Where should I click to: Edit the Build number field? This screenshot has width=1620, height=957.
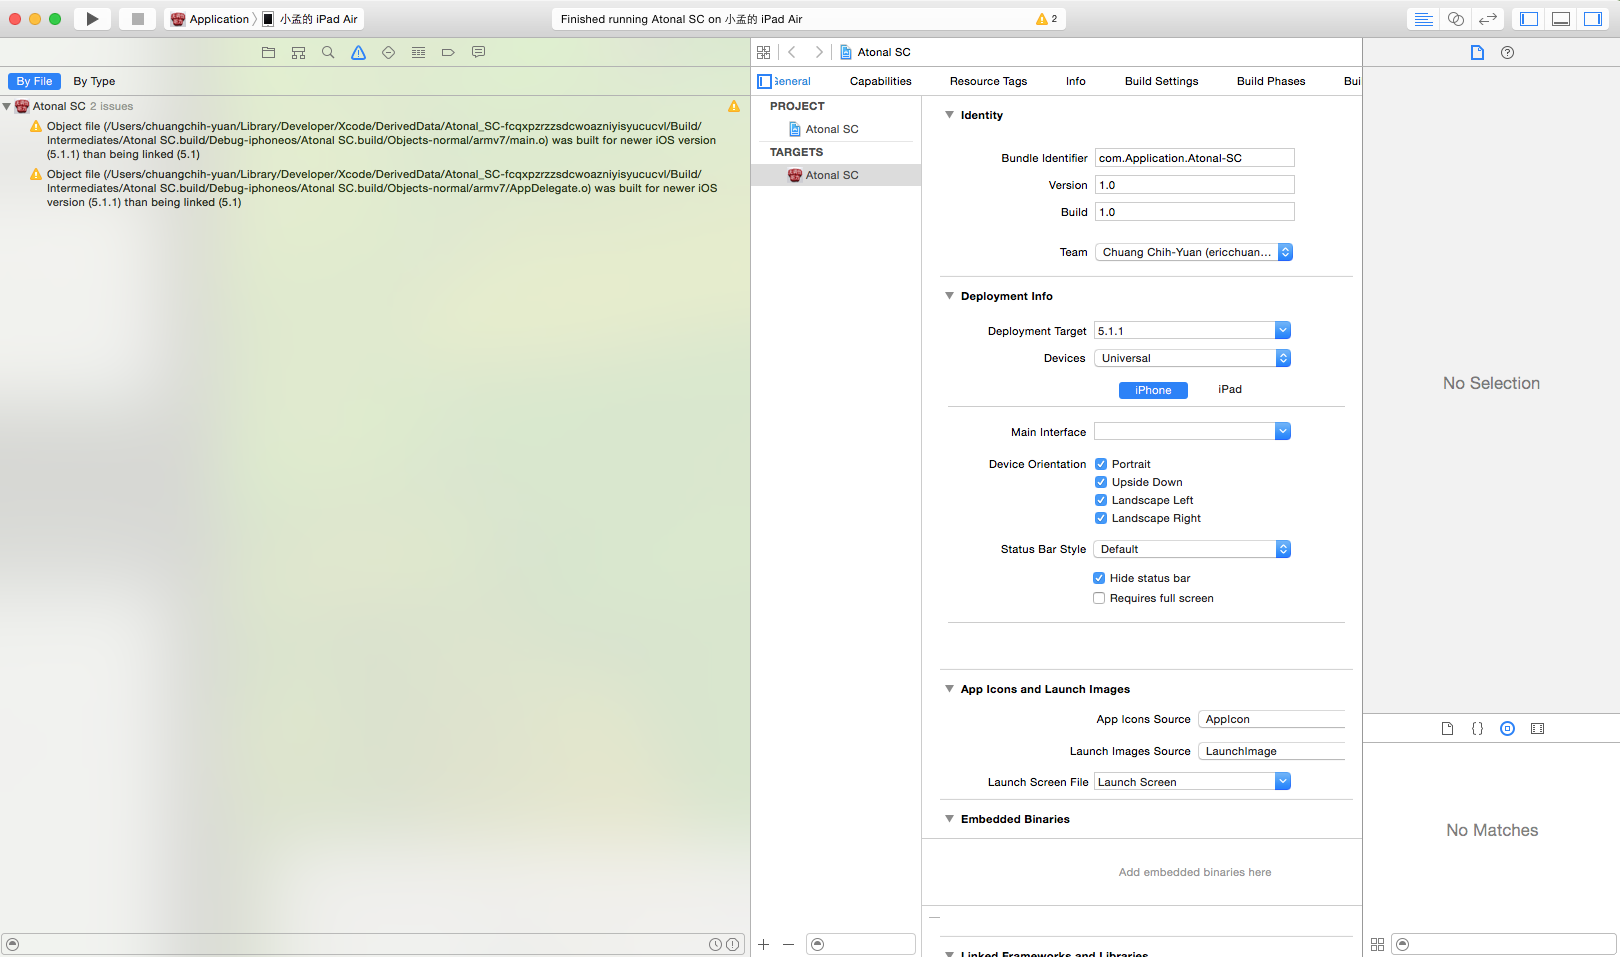click(1194, 212)
